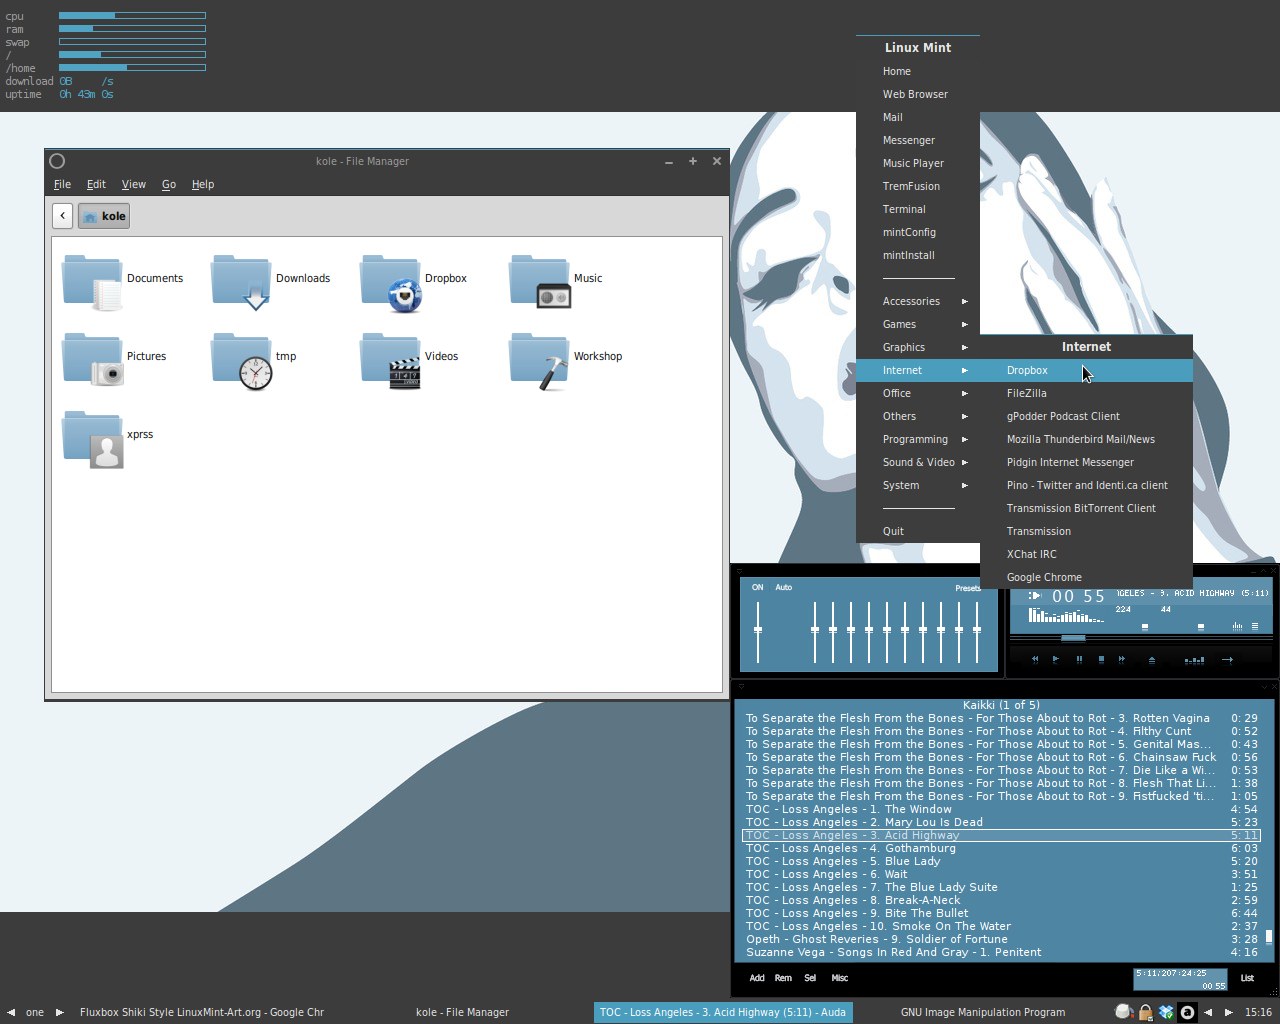Launch FileZilla from Internet submenu
1280x1024 pixels.
[x=1086, y=393]
